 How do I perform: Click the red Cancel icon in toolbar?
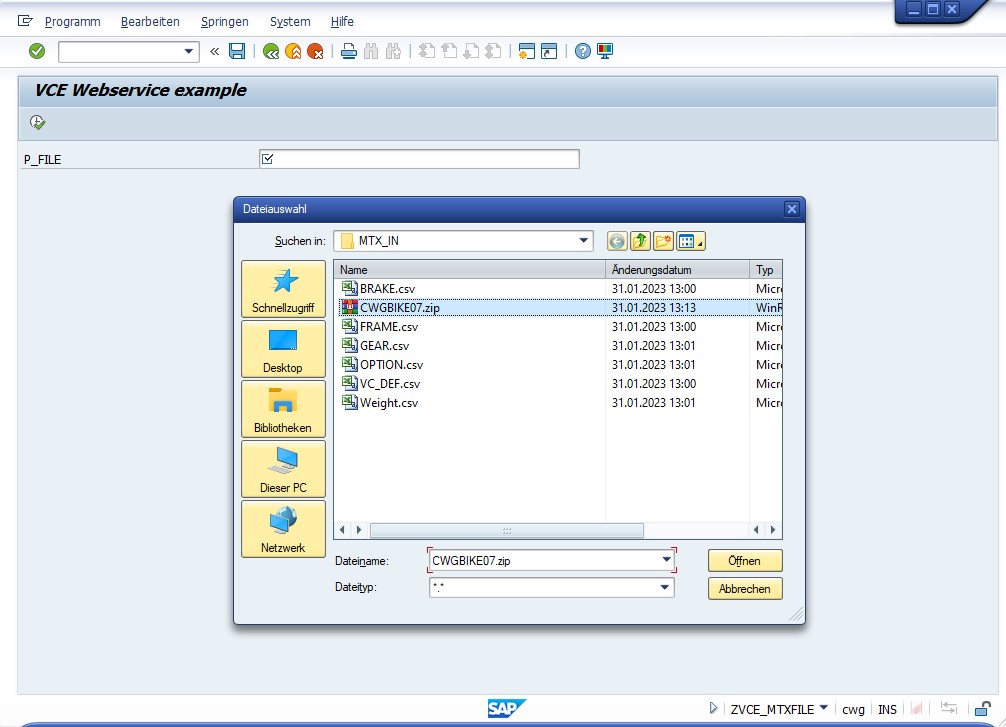(315, 51)
